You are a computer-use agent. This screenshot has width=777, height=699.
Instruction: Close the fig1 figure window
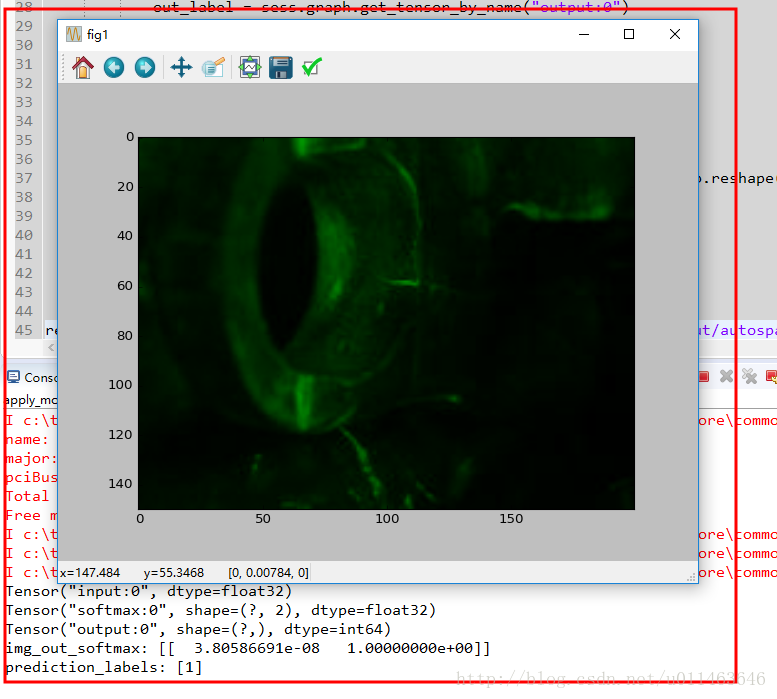(675, 34)
